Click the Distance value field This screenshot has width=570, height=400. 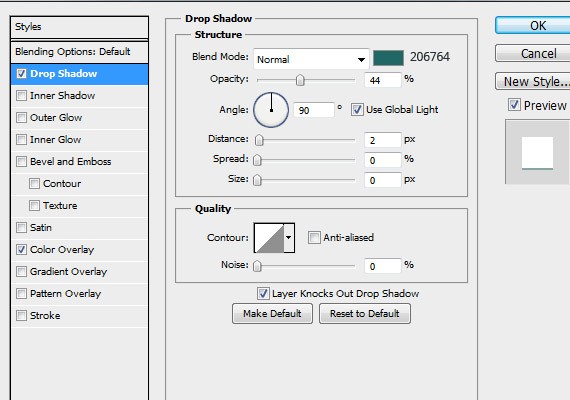383,140
